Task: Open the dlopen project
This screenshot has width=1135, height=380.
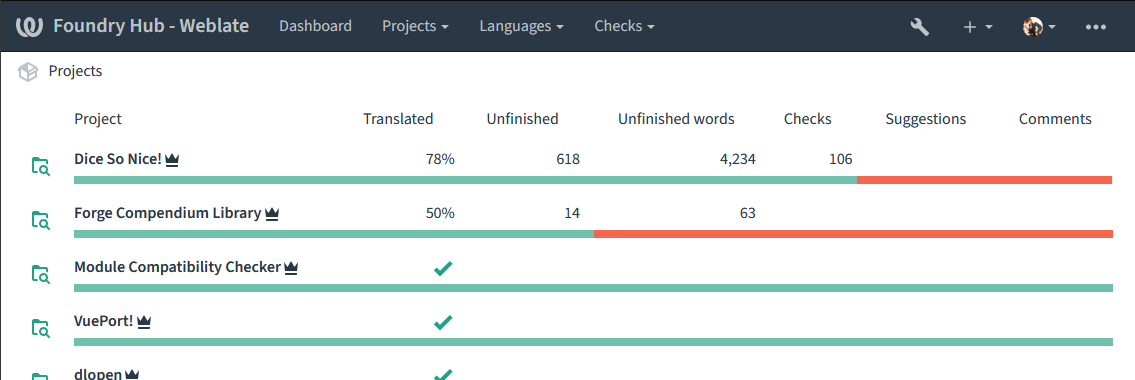Action: 98,374
